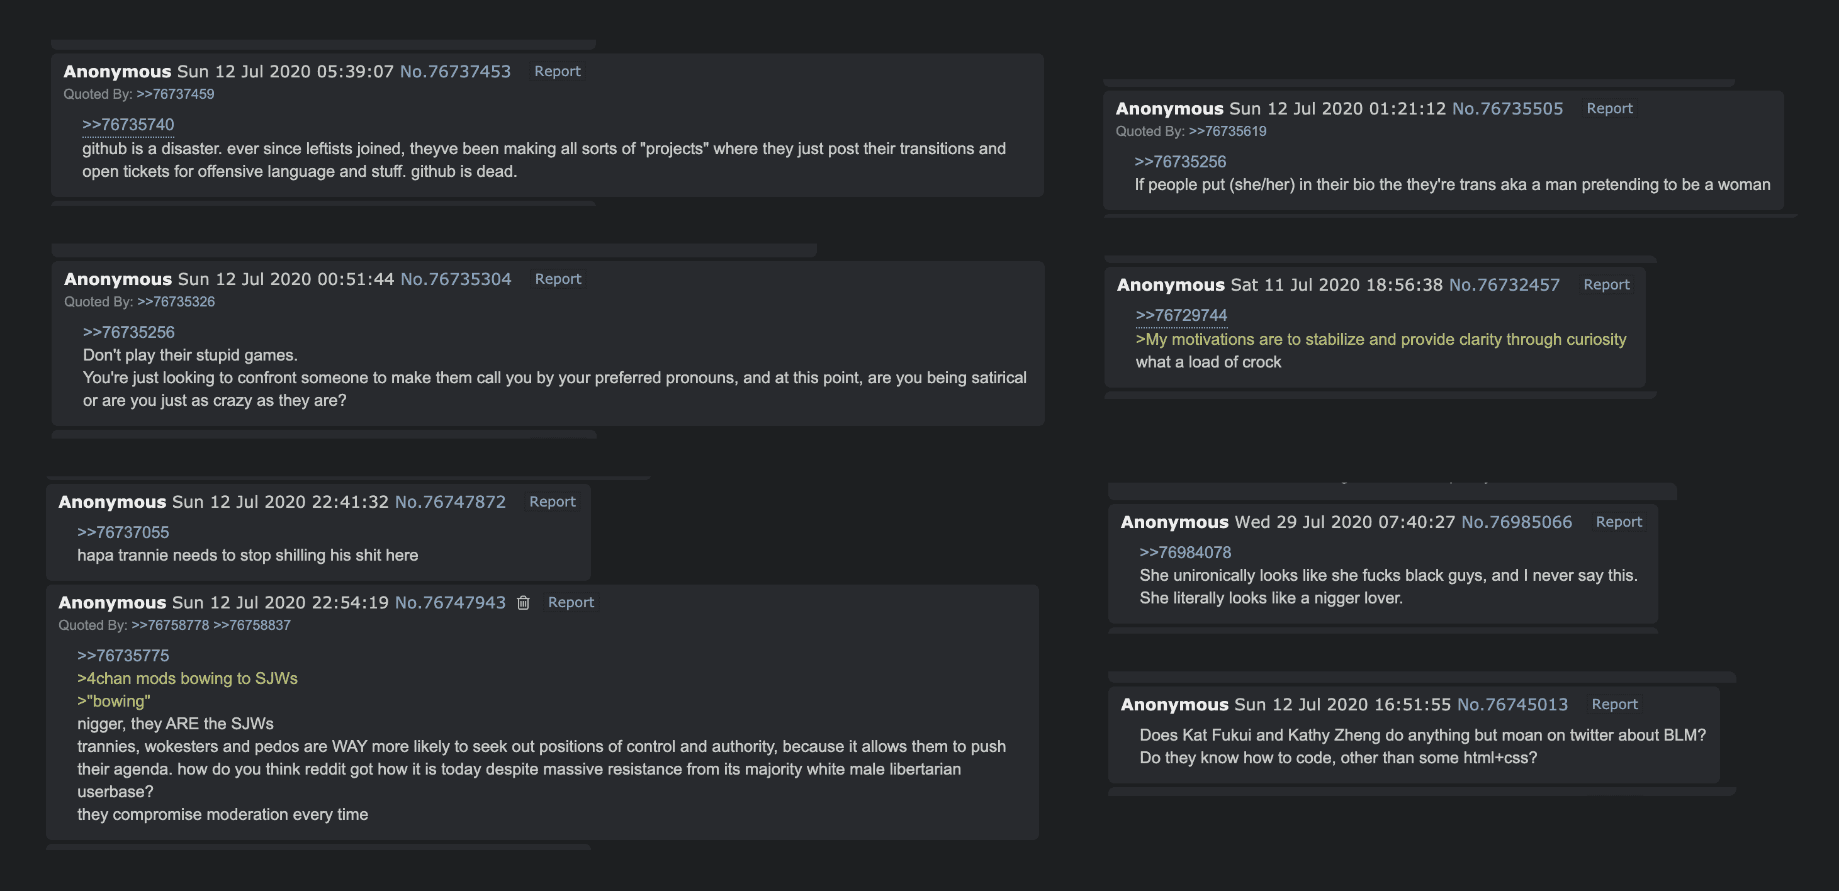
Task: Open post number link No.76735505
Action: (1507, 109)
